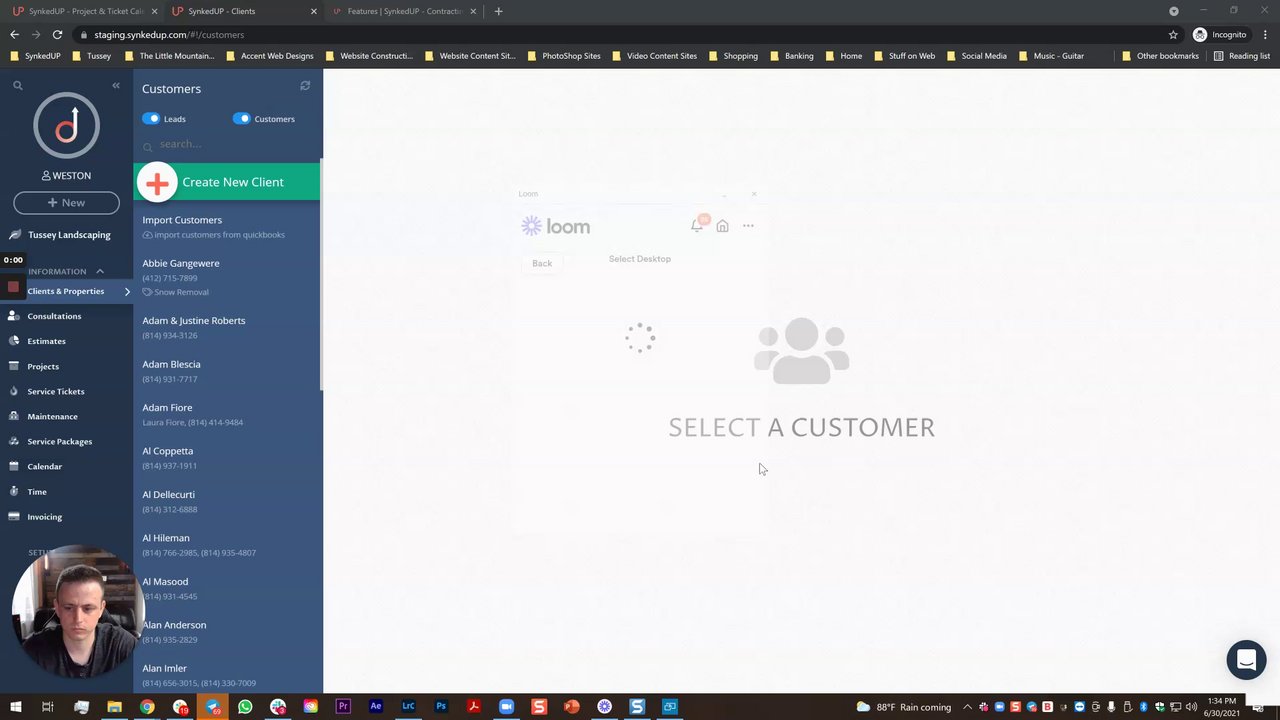This screenshot has height=720, width=1280.
Task: Open the Invoicing section icon
Action: point(14,517)
